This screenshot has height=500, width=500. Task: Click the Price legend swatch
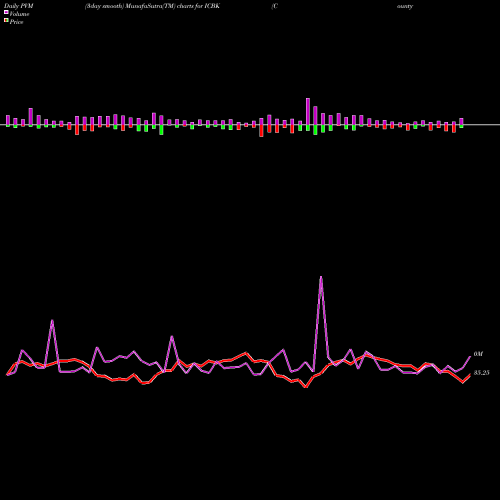tap(6, 21)
